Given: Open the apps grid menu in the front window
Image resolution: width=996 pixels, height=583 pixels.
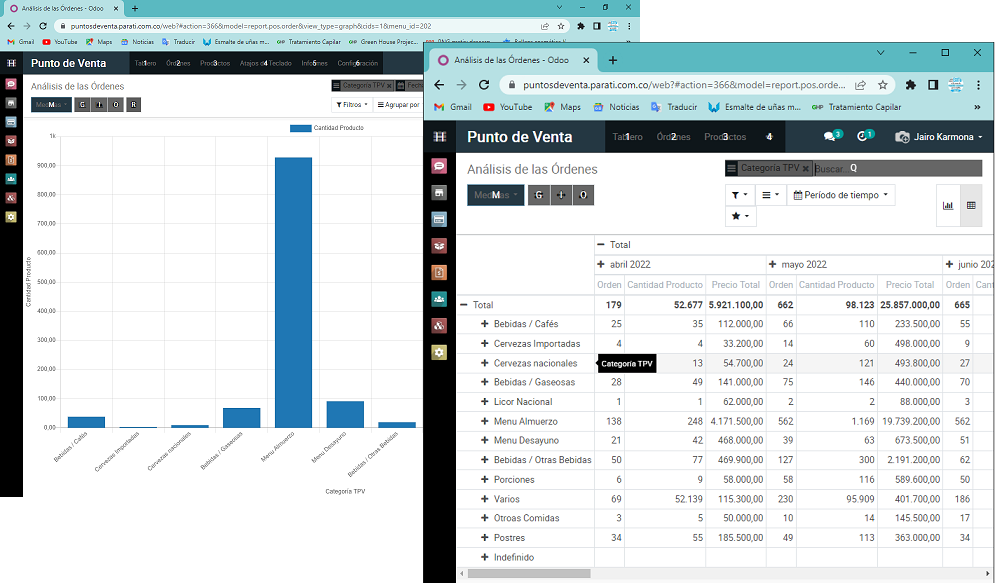Looking at the screenshot, I should (x=439, y=137).
